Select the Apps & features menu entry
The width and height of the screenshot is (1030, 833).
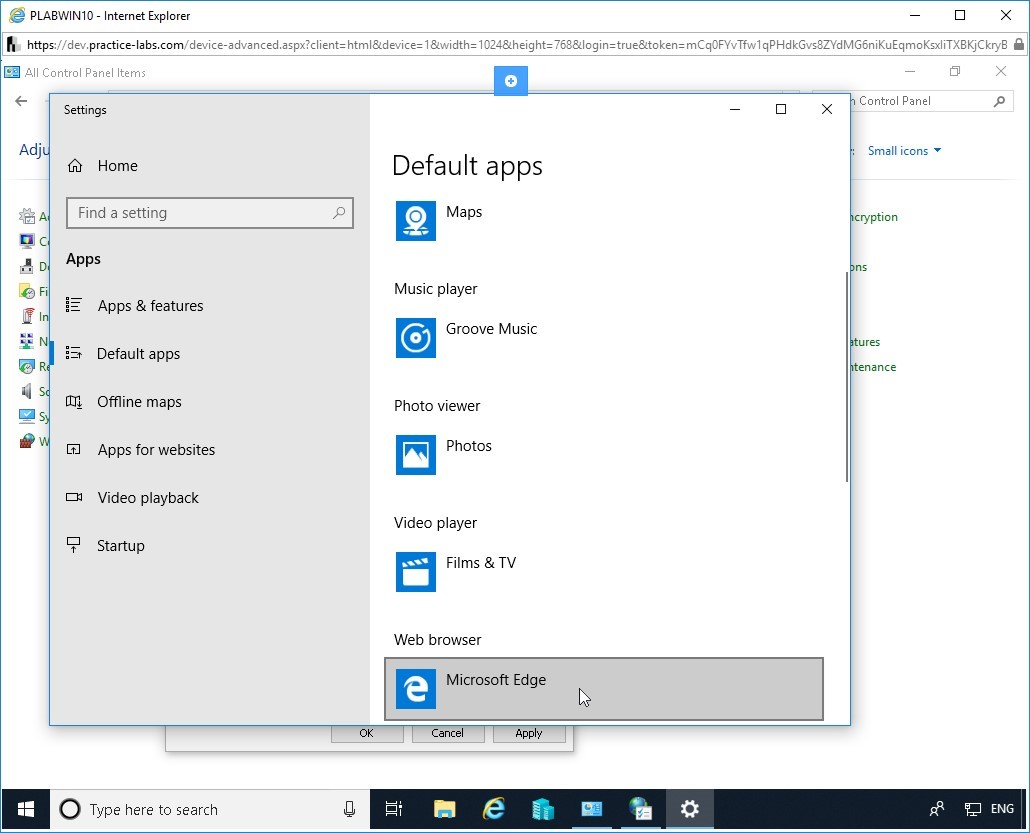tap(150, 305)
